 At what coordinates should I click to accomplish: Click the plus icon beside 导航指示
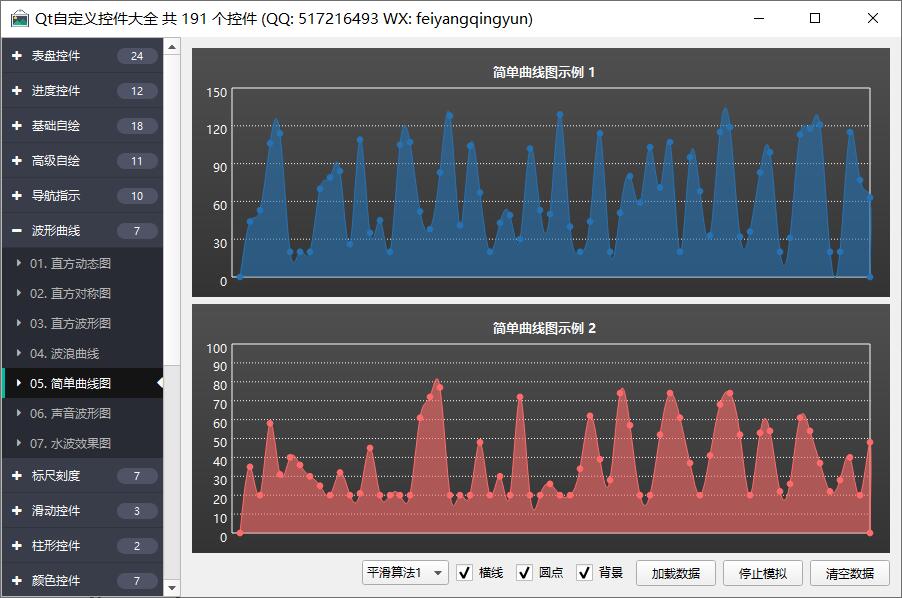pyautogui.click(x=16, y=196)
